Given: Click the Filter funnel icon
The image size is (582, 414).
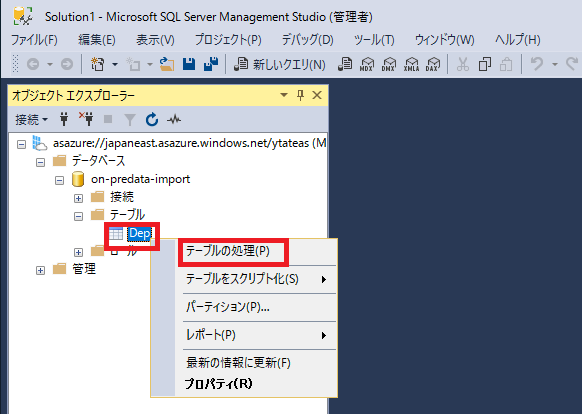Looking at the screenshot, I should (130, 120).
